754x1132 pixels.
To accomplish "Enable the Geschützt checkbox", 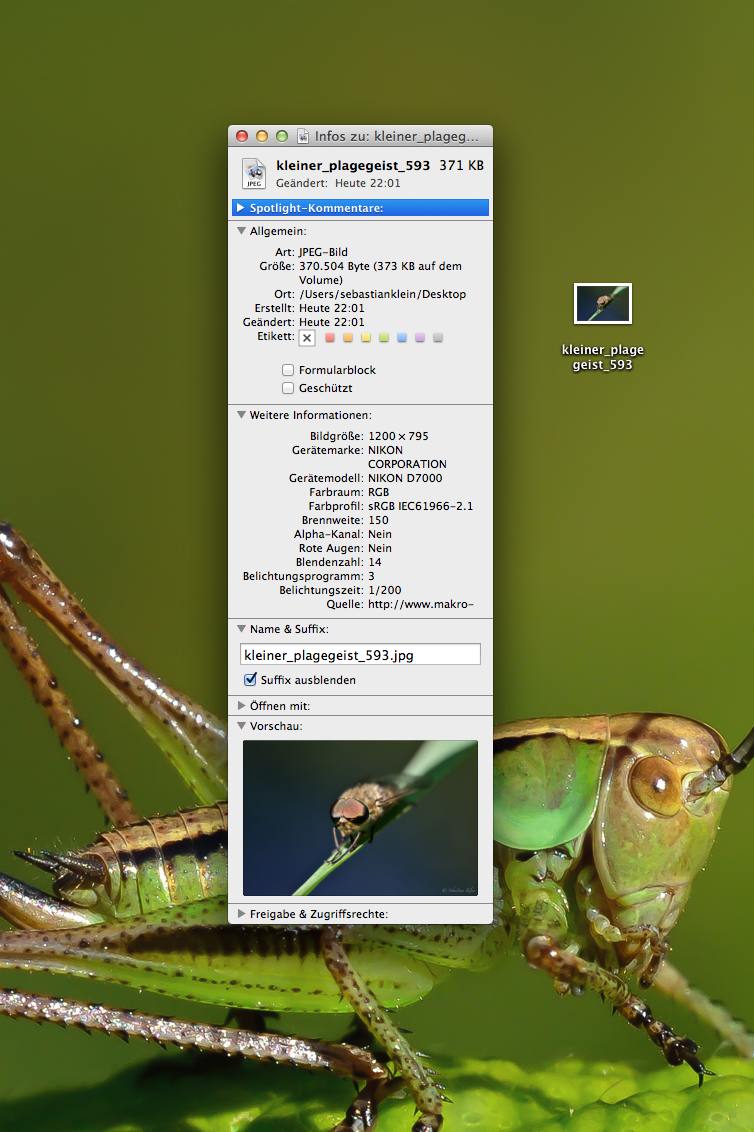I will [288, 388].
